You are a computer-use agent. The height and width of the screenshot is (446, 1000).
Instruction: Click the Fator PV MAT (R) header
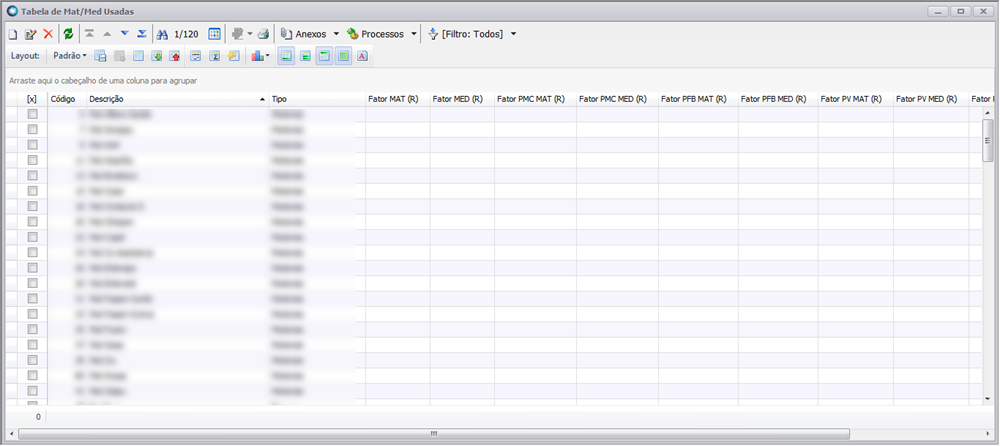[856, 99]
